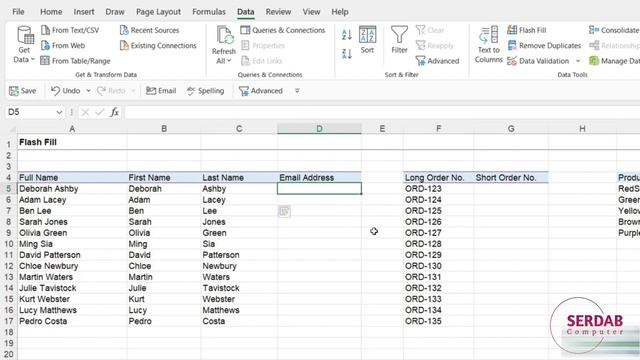The width and height of the screenshot is (640, 360).
Task: Save workbook from Quick Access toolbar
Action: coord(23,91)
